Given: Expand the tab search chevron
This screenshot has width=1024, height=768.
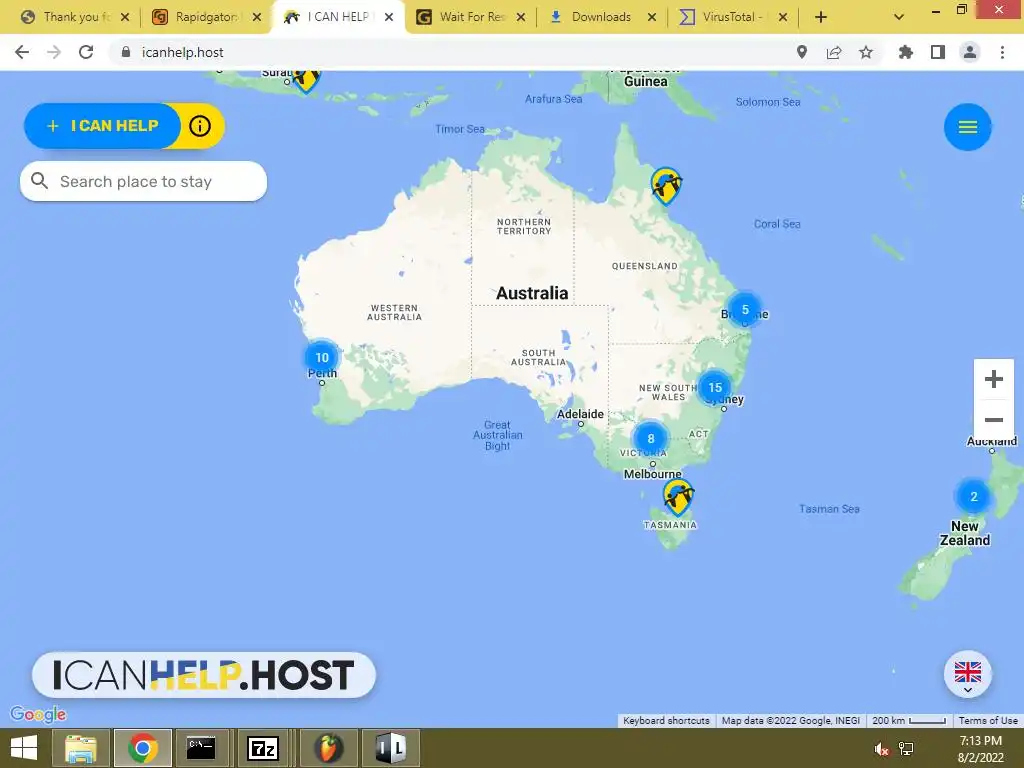Looking at the screenshot, I should click(899, 17).
